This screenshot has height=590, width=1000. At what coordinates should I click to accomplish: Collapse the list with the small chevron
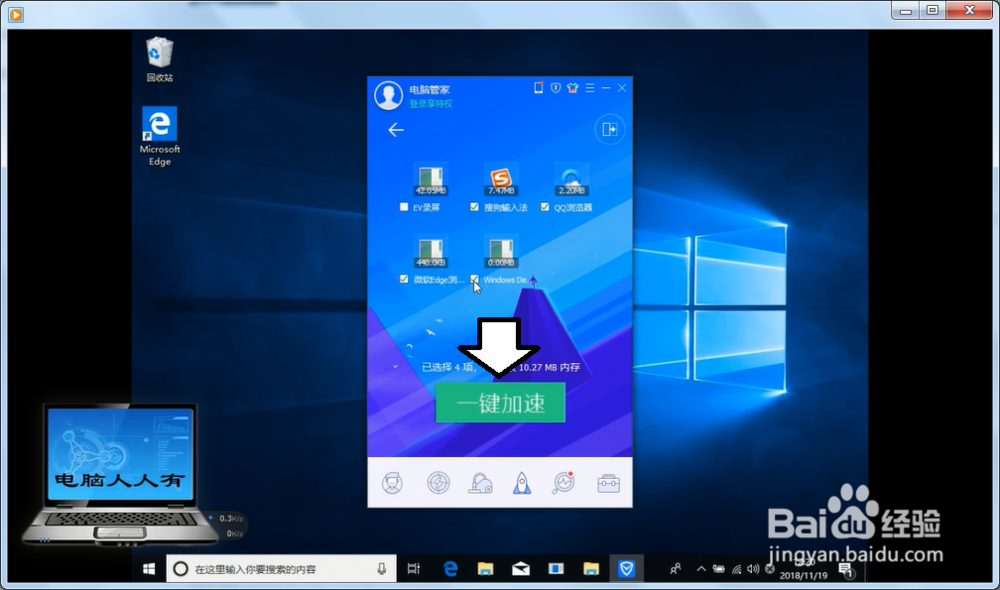[395, 366]
